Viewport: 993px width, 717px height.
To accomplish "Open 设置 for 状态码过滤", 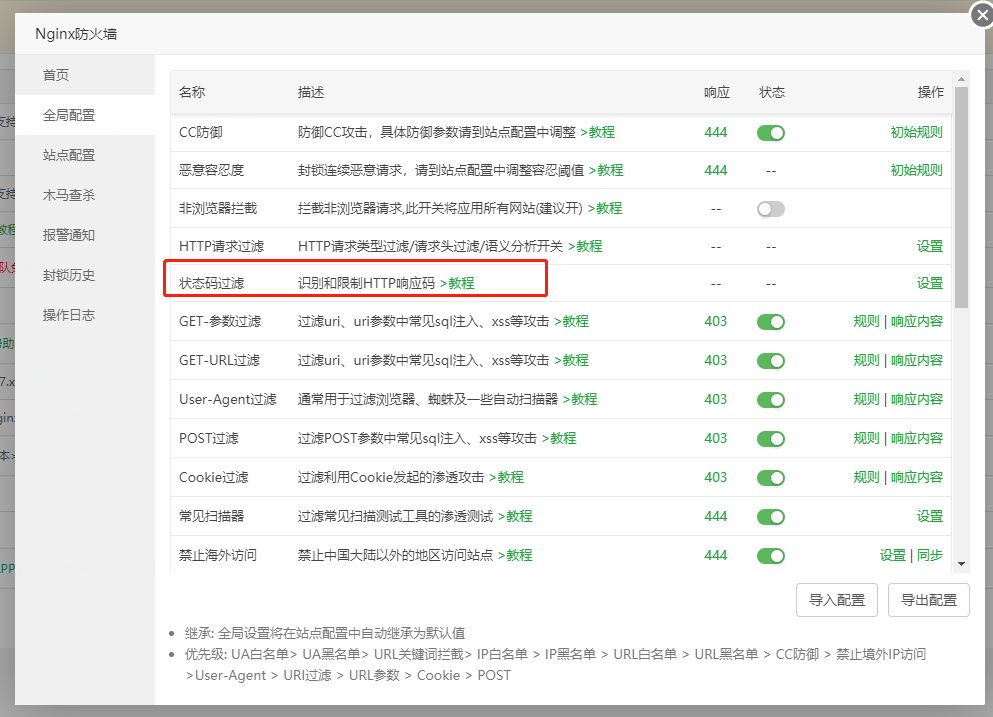I will click(x=930, y=283).
